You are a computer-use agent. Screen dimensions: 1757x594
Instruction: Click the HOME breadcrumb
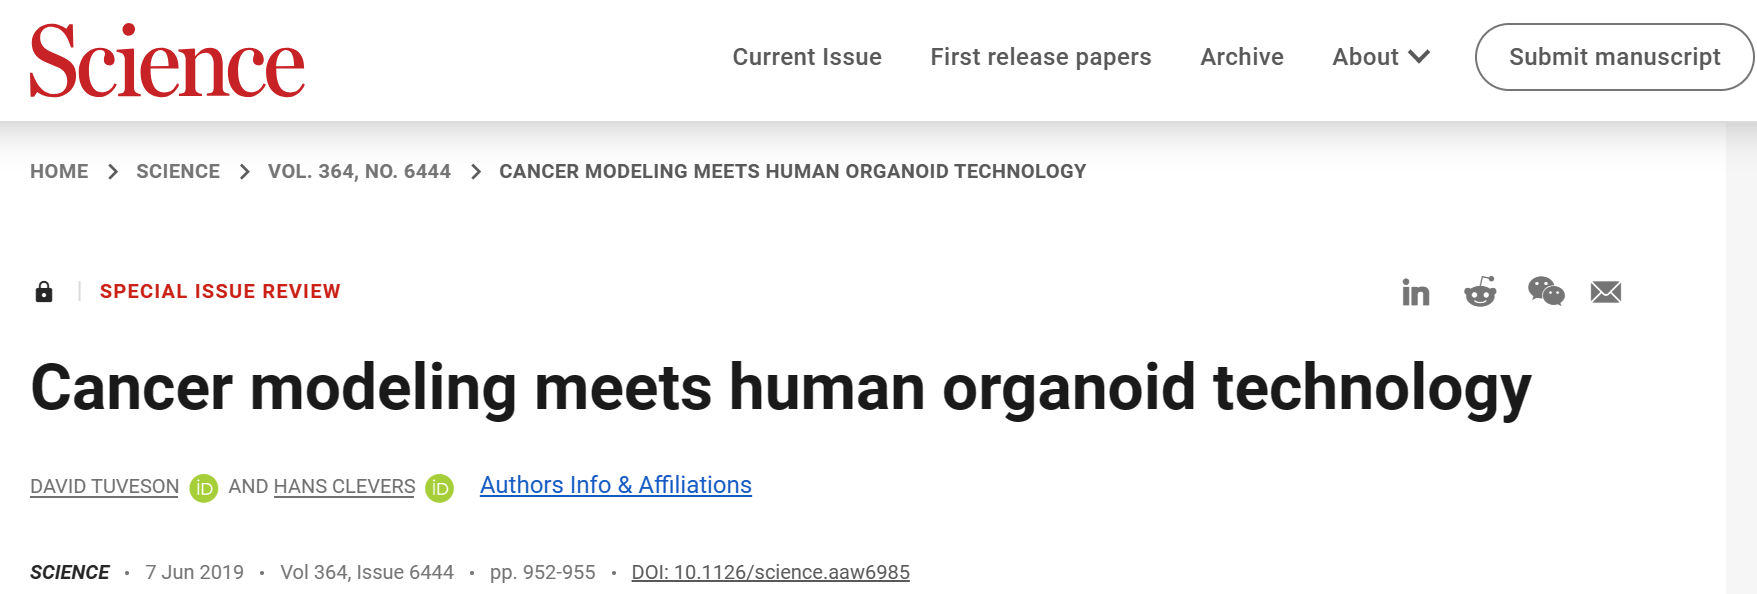pyautogui.click(x=59, y=171)
